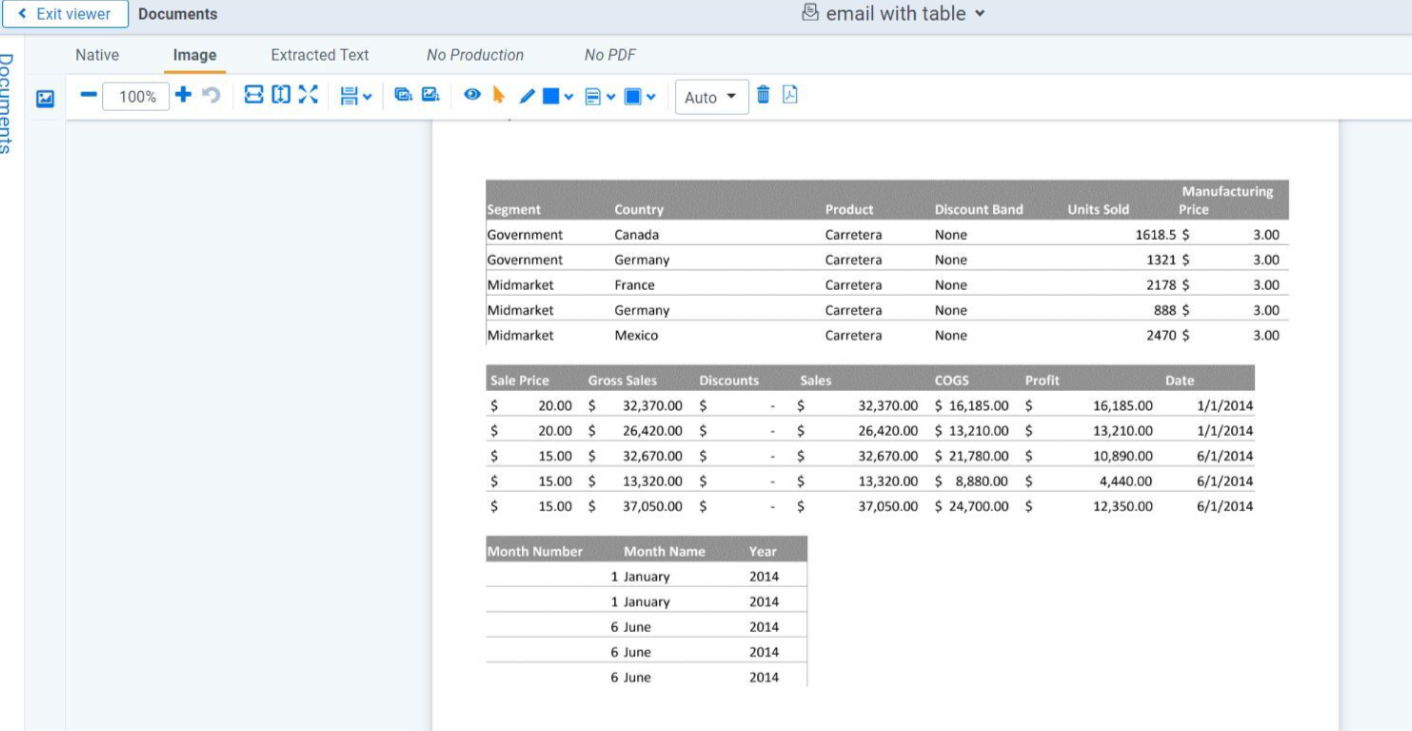Click the No PDF tab
The image size is (1412, 731).
pos(610,55)
